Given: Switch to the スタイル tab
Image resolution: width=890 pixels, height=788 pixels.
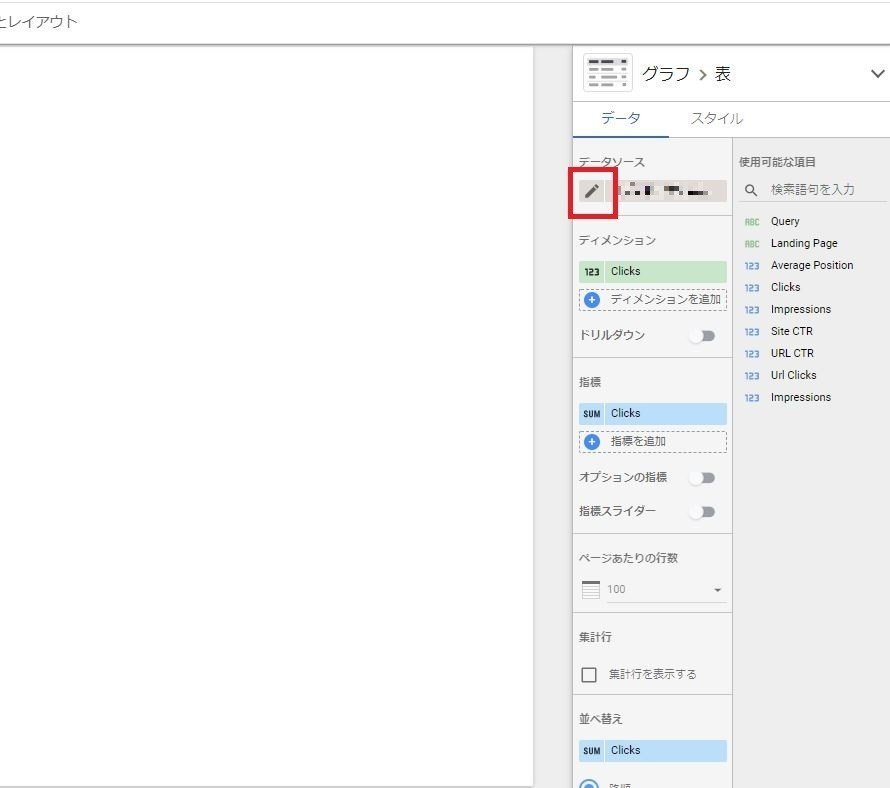Looking at the screenshot, I should coord(716,118).
